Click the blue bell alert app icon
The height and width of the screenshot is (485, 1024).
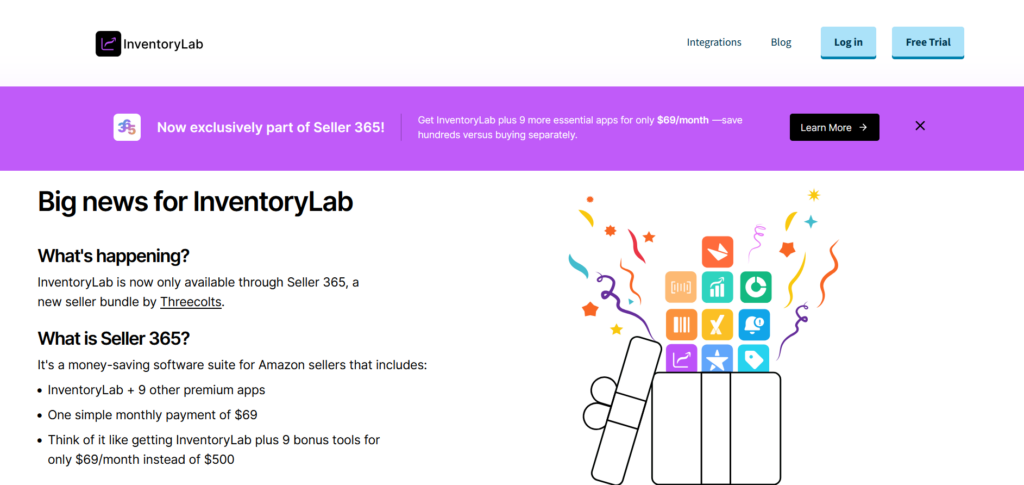click(754, 324)
